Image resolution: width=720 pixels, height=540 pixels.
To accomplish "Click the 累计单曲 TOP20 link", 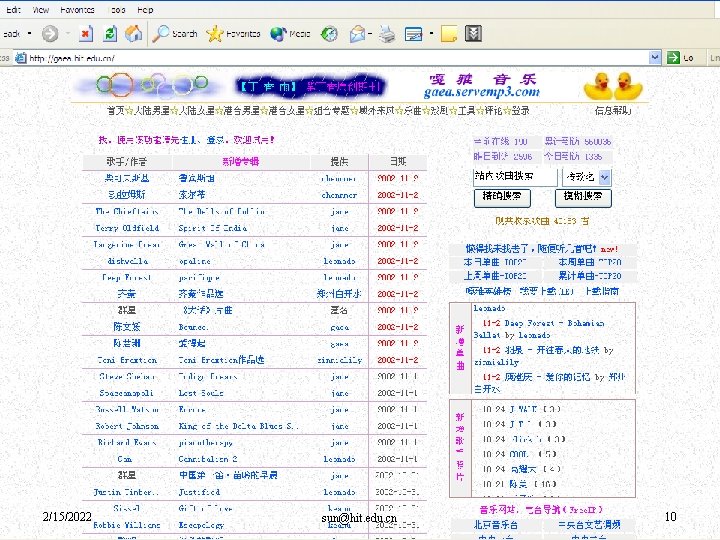I will click(590, 276).
